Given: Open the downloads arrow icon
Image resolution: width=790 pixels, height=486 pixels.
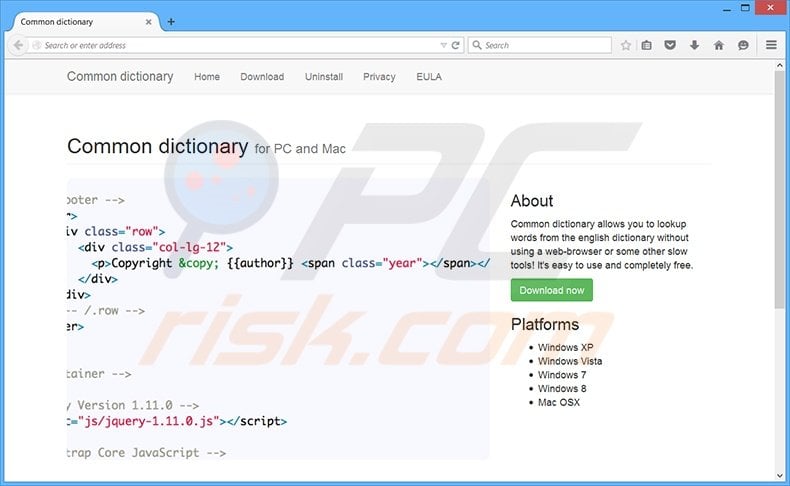Looking at the screenshot, I should [694, 45].
